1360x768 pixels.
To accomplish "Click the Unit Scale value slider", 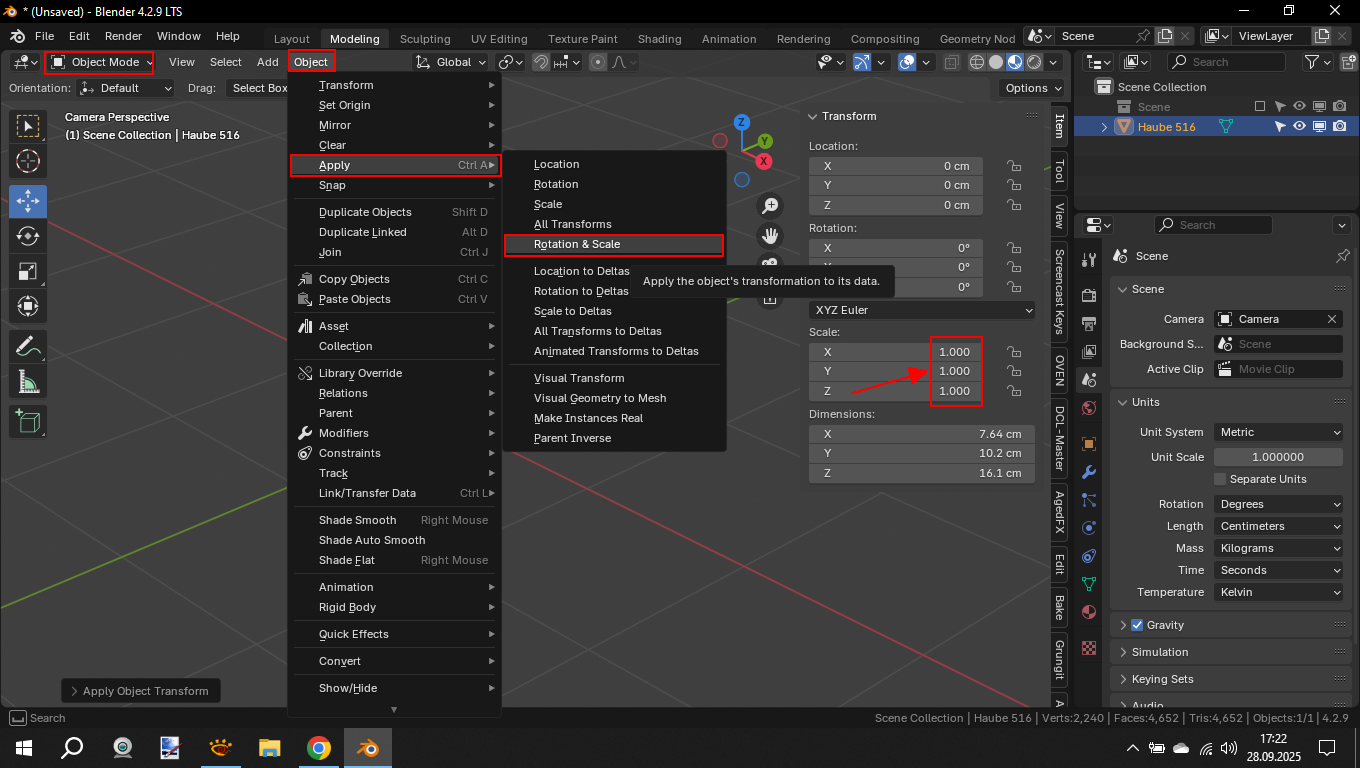I will tap(1277, 457).
